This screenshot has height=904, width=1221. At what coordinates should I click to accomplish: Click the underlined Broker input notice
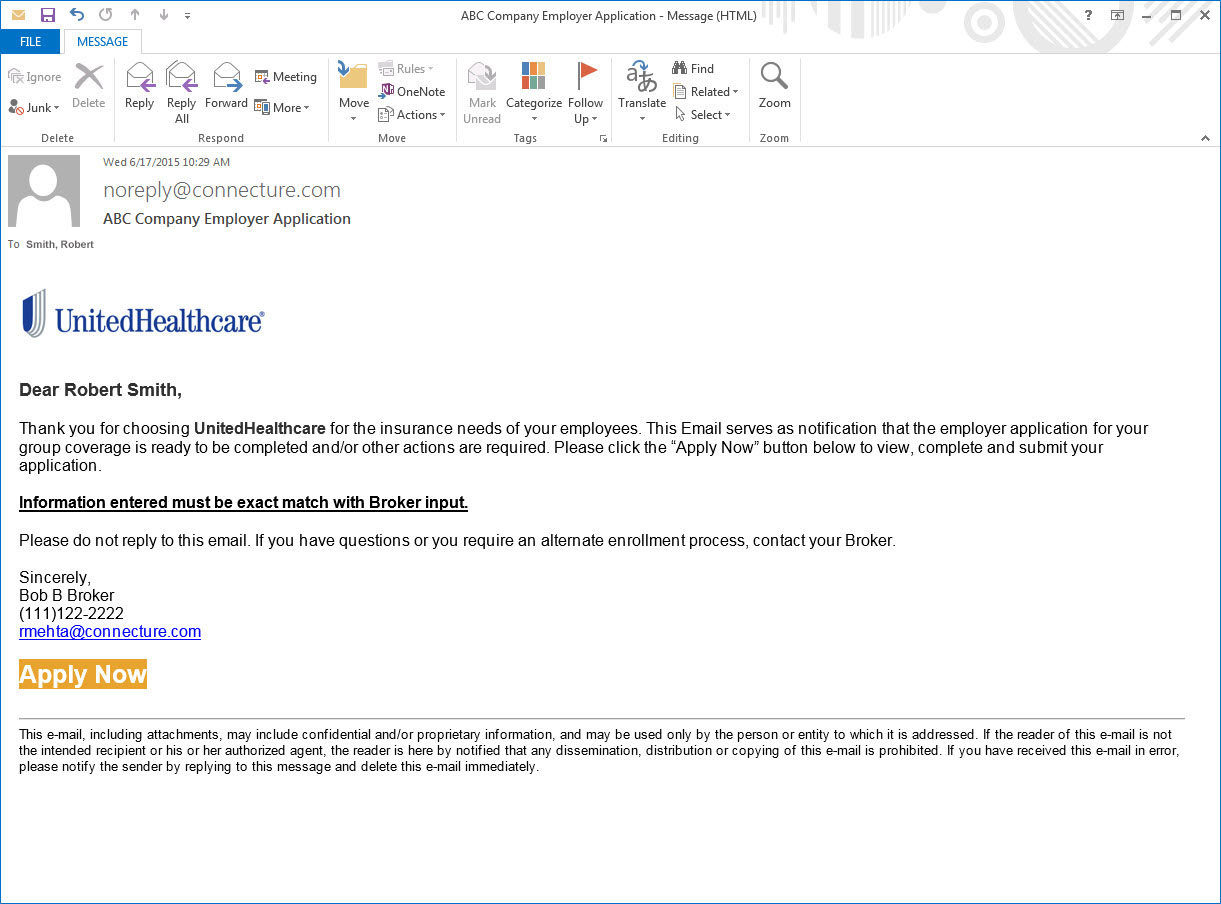point(243,502)
